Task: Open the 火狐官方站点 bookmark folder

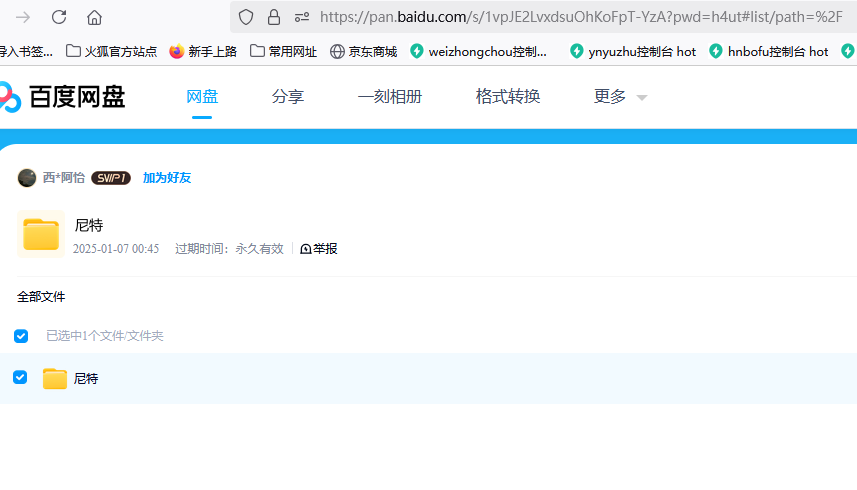Action: [x=111, y=51]
